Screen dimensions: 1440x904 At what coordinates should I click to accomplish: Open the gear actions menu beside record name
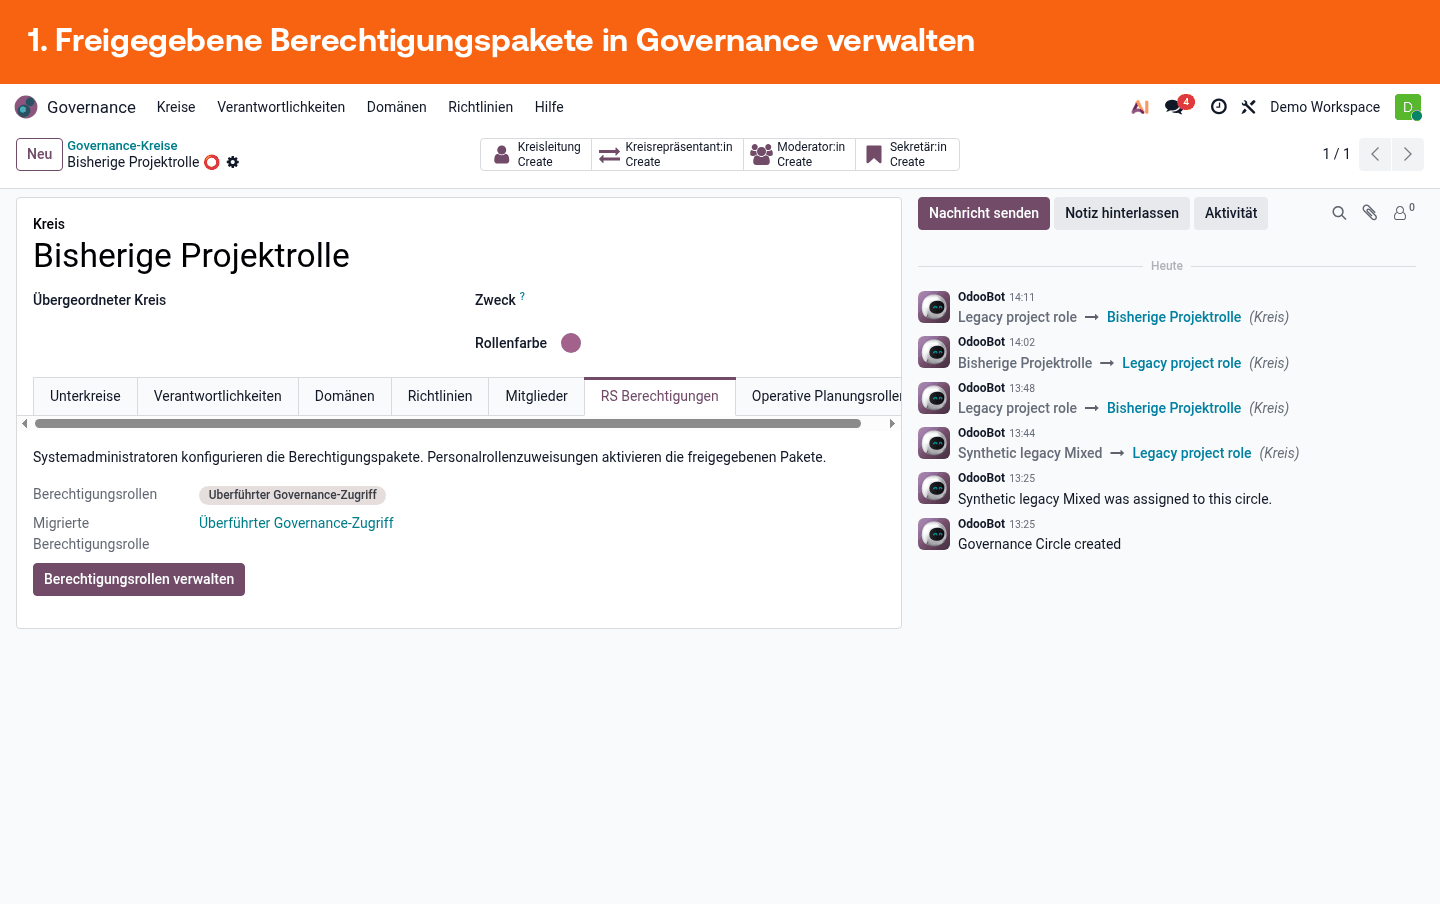pos(233,162)
